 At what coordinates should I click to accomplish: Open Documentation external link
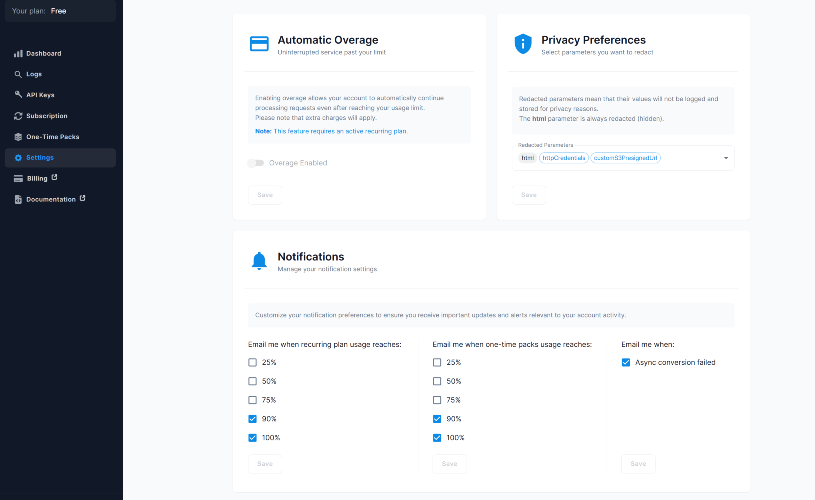pos(60,199)
